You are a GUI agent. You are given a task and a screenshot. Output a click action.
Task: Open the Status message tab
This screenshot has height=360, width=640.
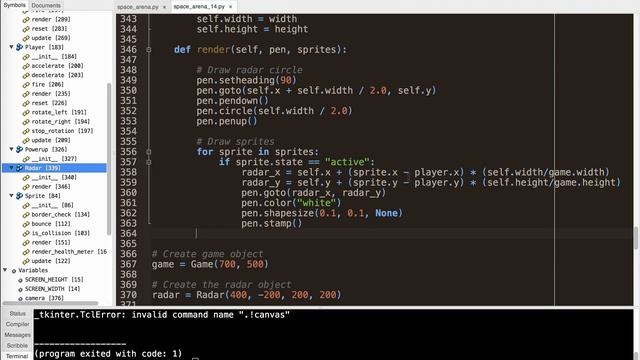tap(17, 313)
